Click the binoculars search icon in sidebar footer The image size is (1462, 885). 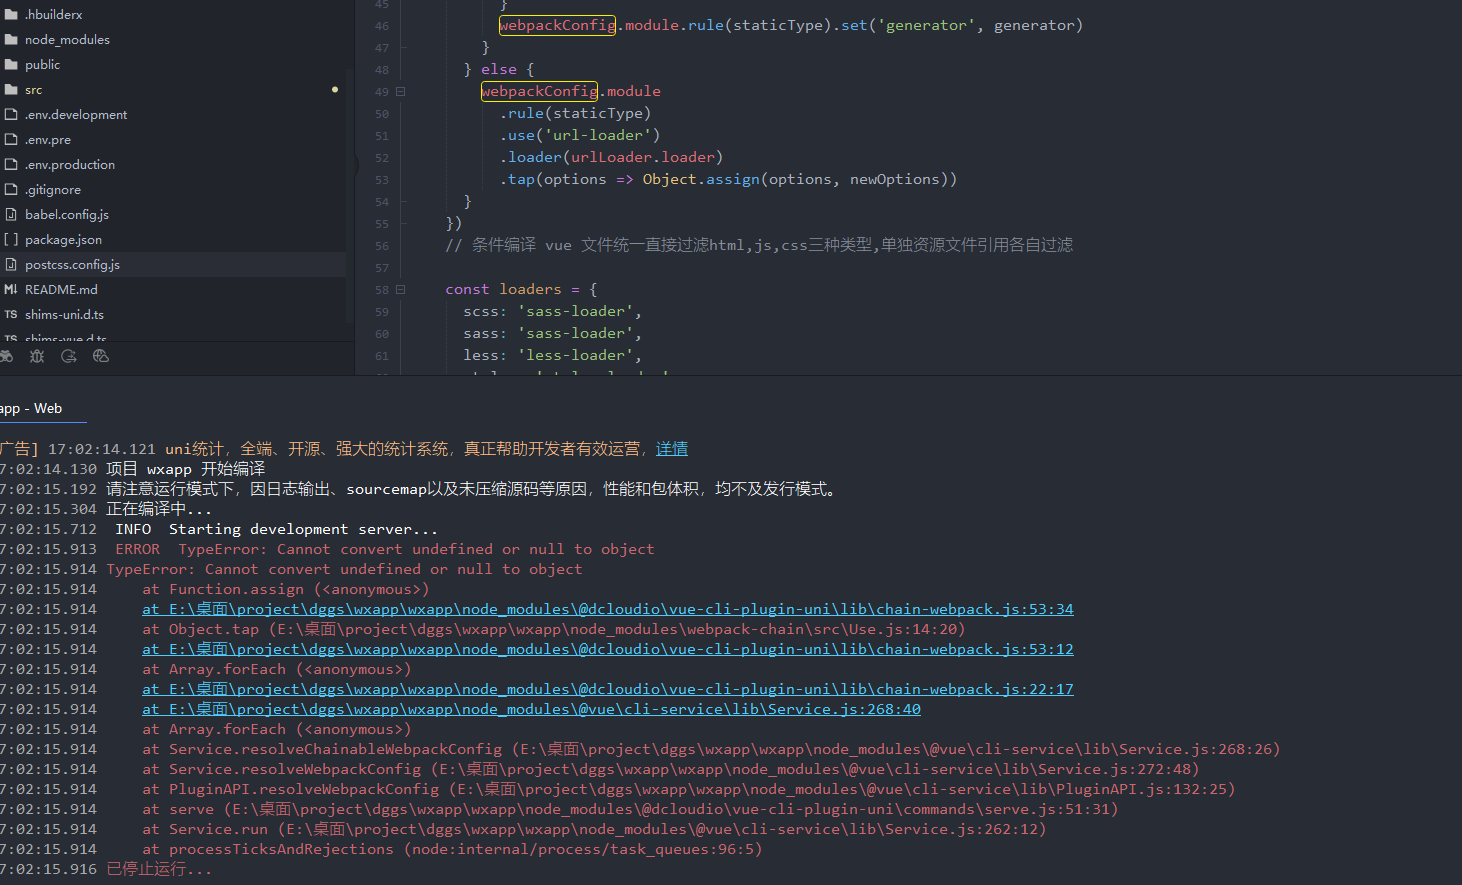click(6, 356)
